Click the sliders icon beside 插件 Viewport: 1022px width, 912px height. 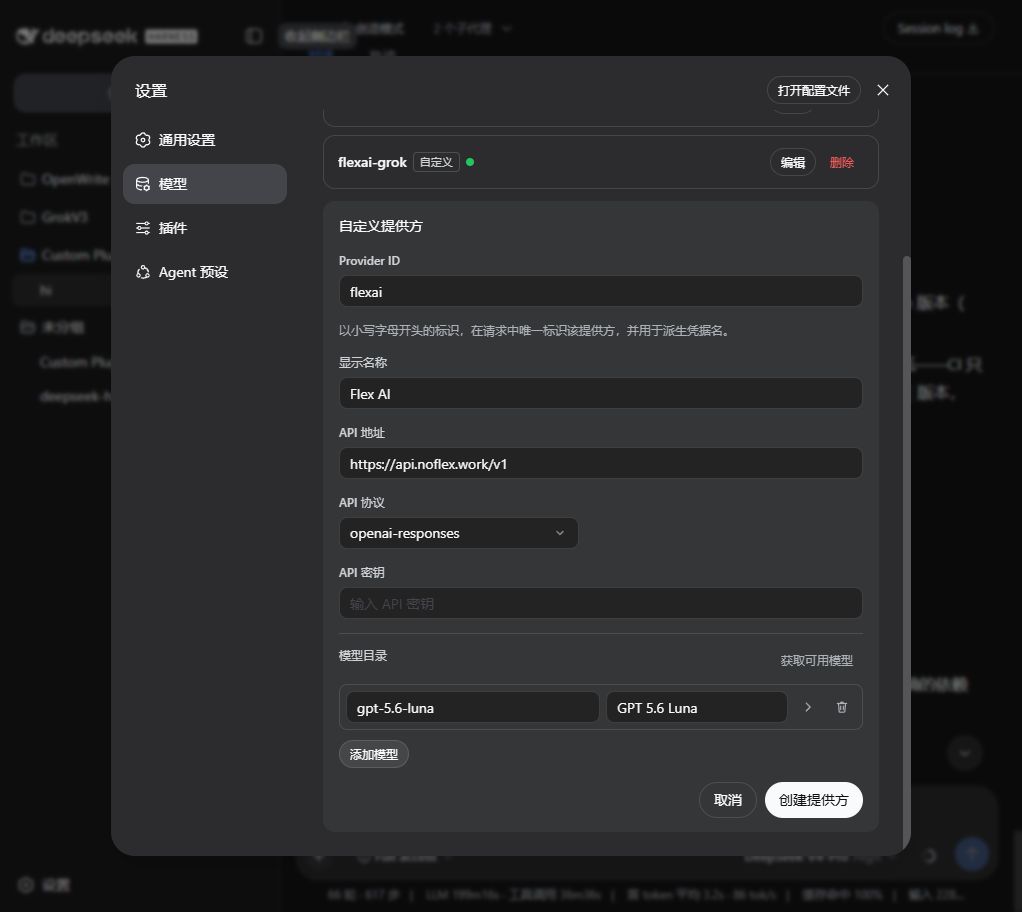[x=143, y=228]
